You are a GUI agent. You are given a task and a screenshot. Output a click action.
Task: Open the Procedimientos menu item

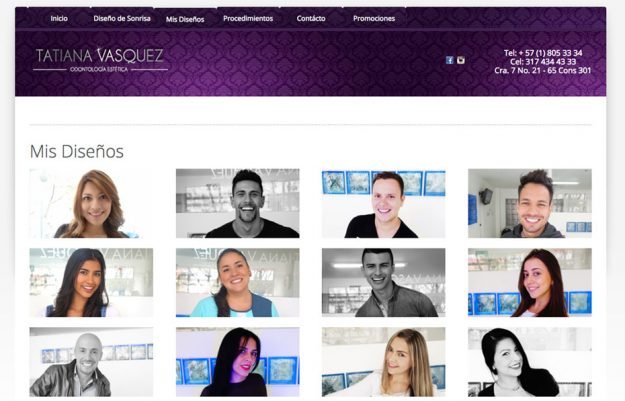[x=248, y=18]
